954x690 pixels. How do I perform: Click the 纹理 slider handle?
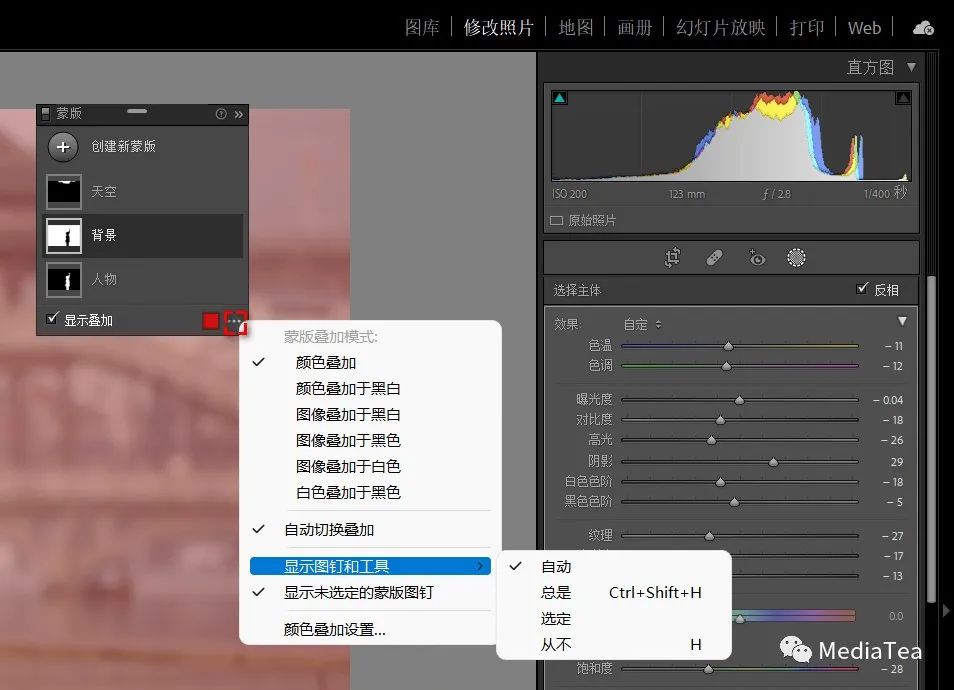[x=709, y=536]
